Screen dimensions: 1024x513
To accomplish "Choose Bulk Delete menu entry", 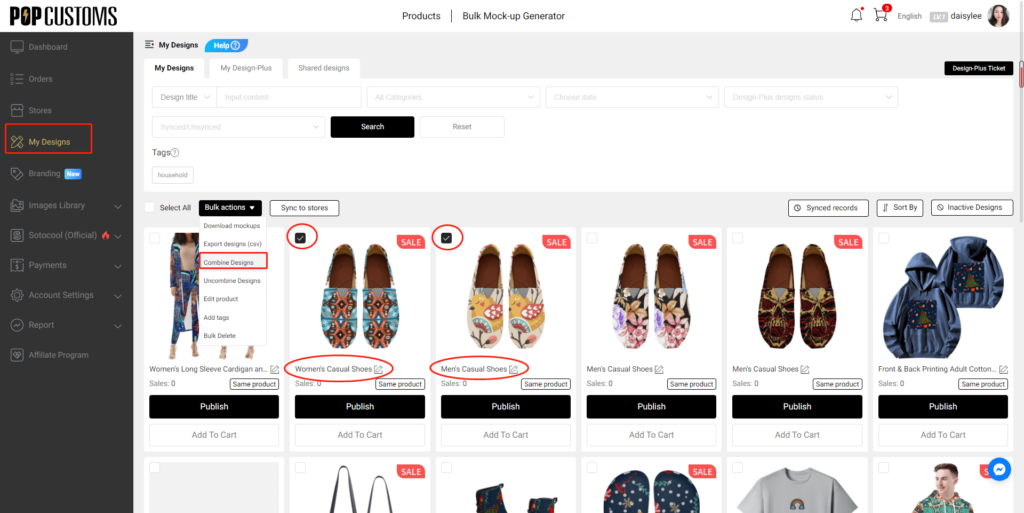I will pos(219,335).
